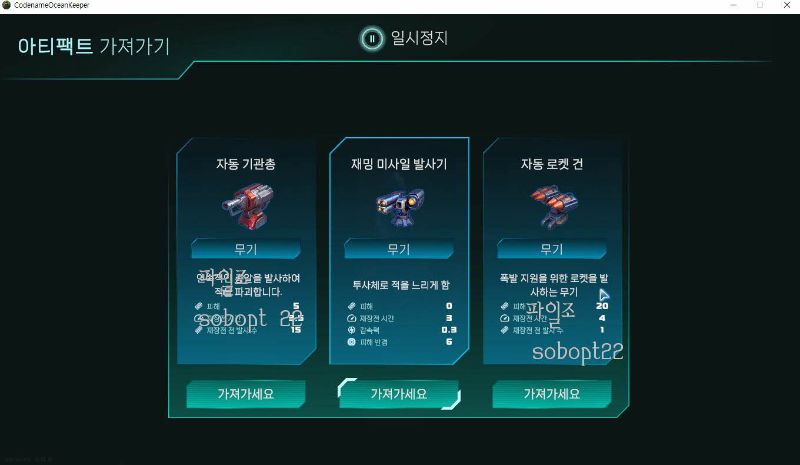Click the reload time clock icon on jamming card
800x465 pixels.
[352, 318]
